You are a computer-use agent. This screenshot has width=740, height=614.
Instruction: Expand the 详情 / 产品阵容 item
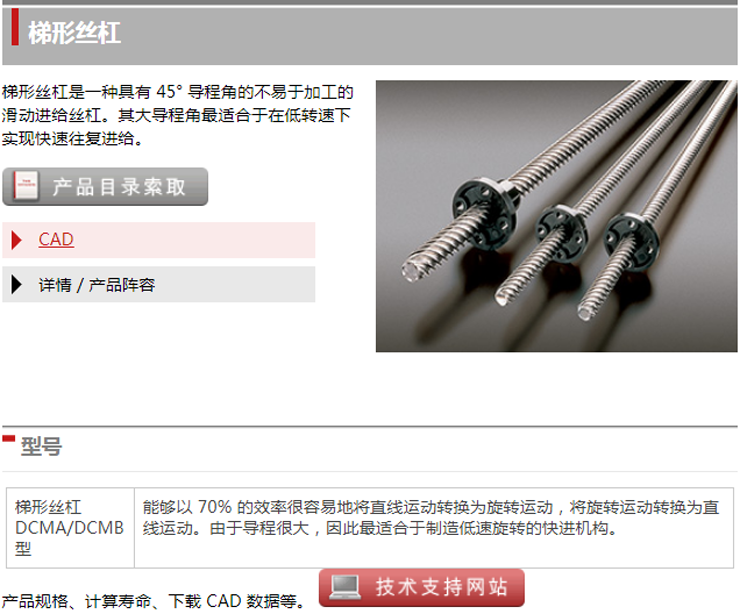coord(97,285)
